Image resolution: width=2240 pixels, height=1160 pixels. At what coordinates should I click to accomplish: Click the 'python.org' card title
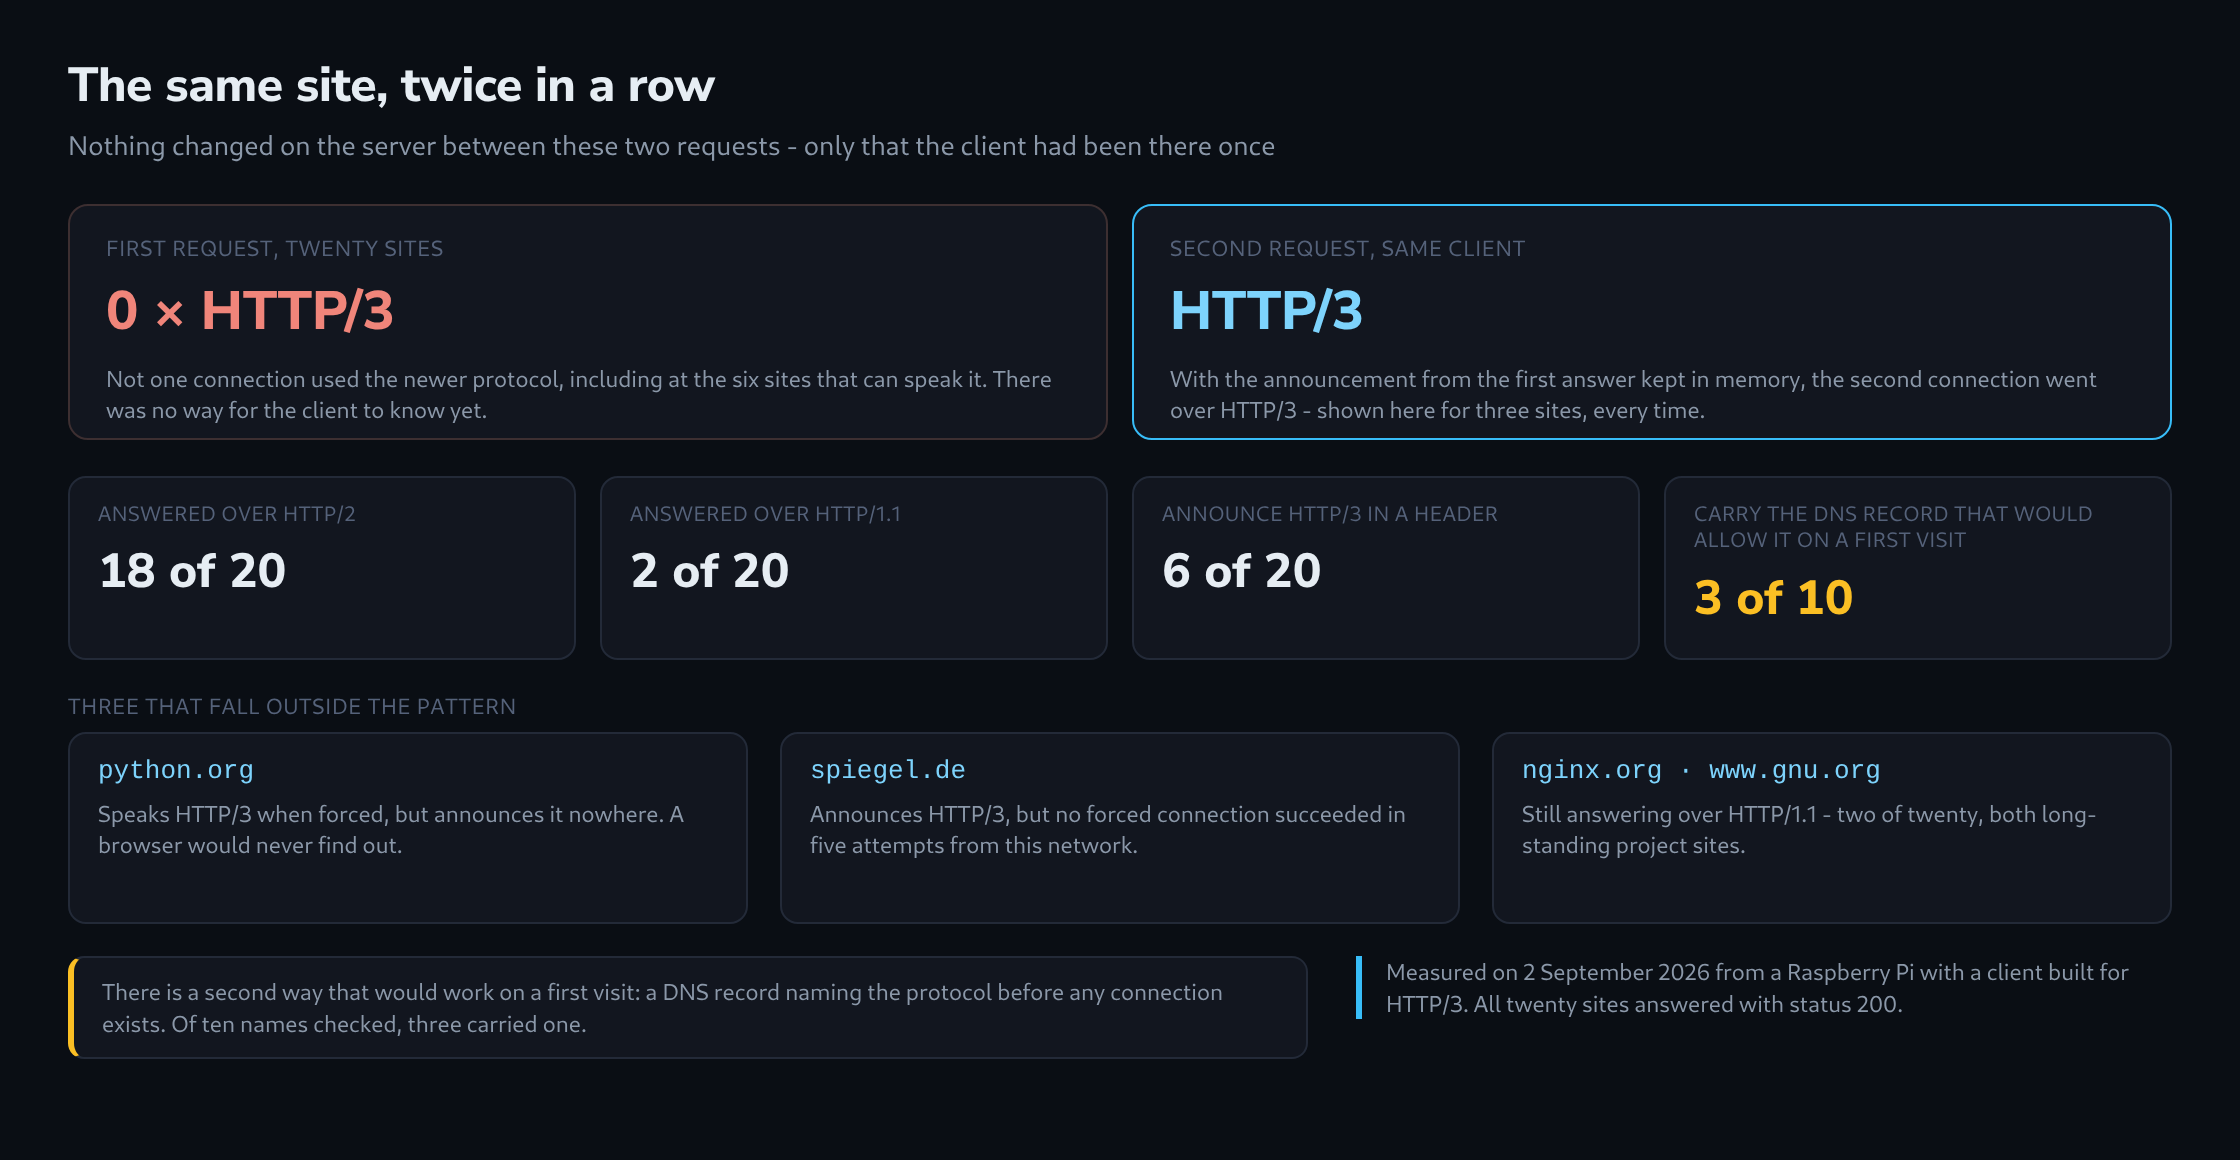(176, 770)
